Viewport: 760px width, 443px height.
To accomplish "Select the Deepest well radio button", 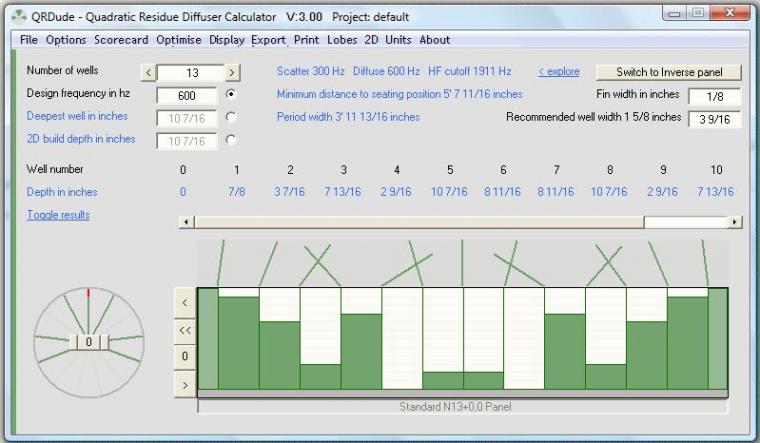I will pos(231,117).
